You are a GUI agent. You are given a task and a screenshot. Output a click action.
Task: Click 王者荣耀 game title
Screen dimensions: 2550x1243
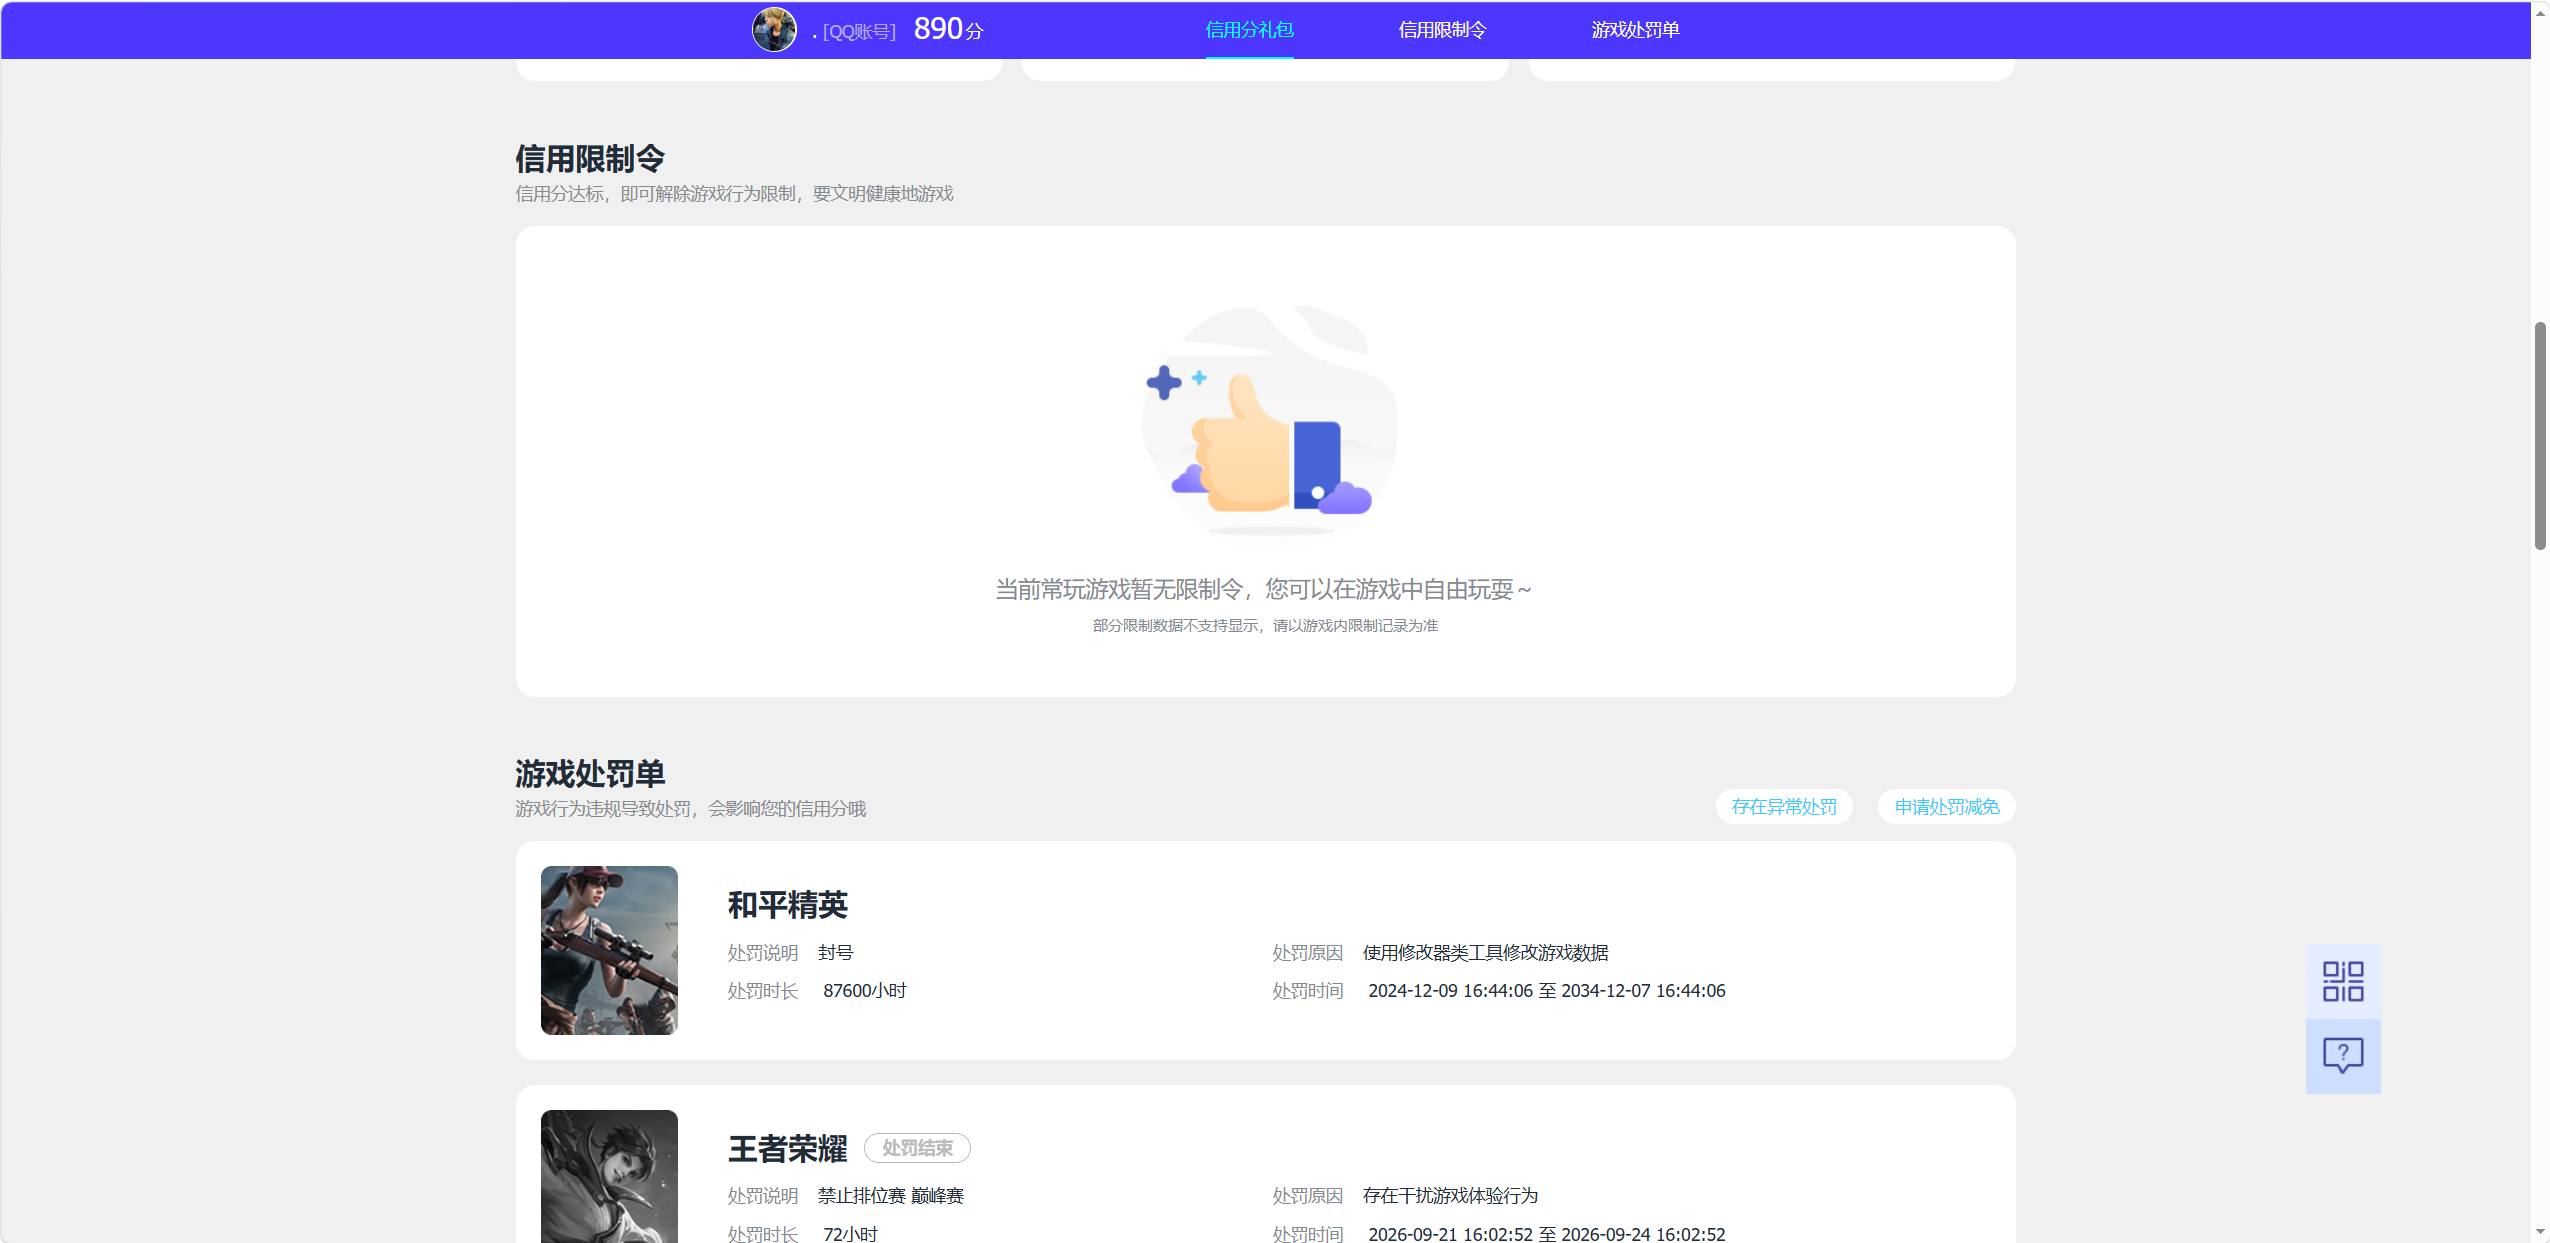788,1148
